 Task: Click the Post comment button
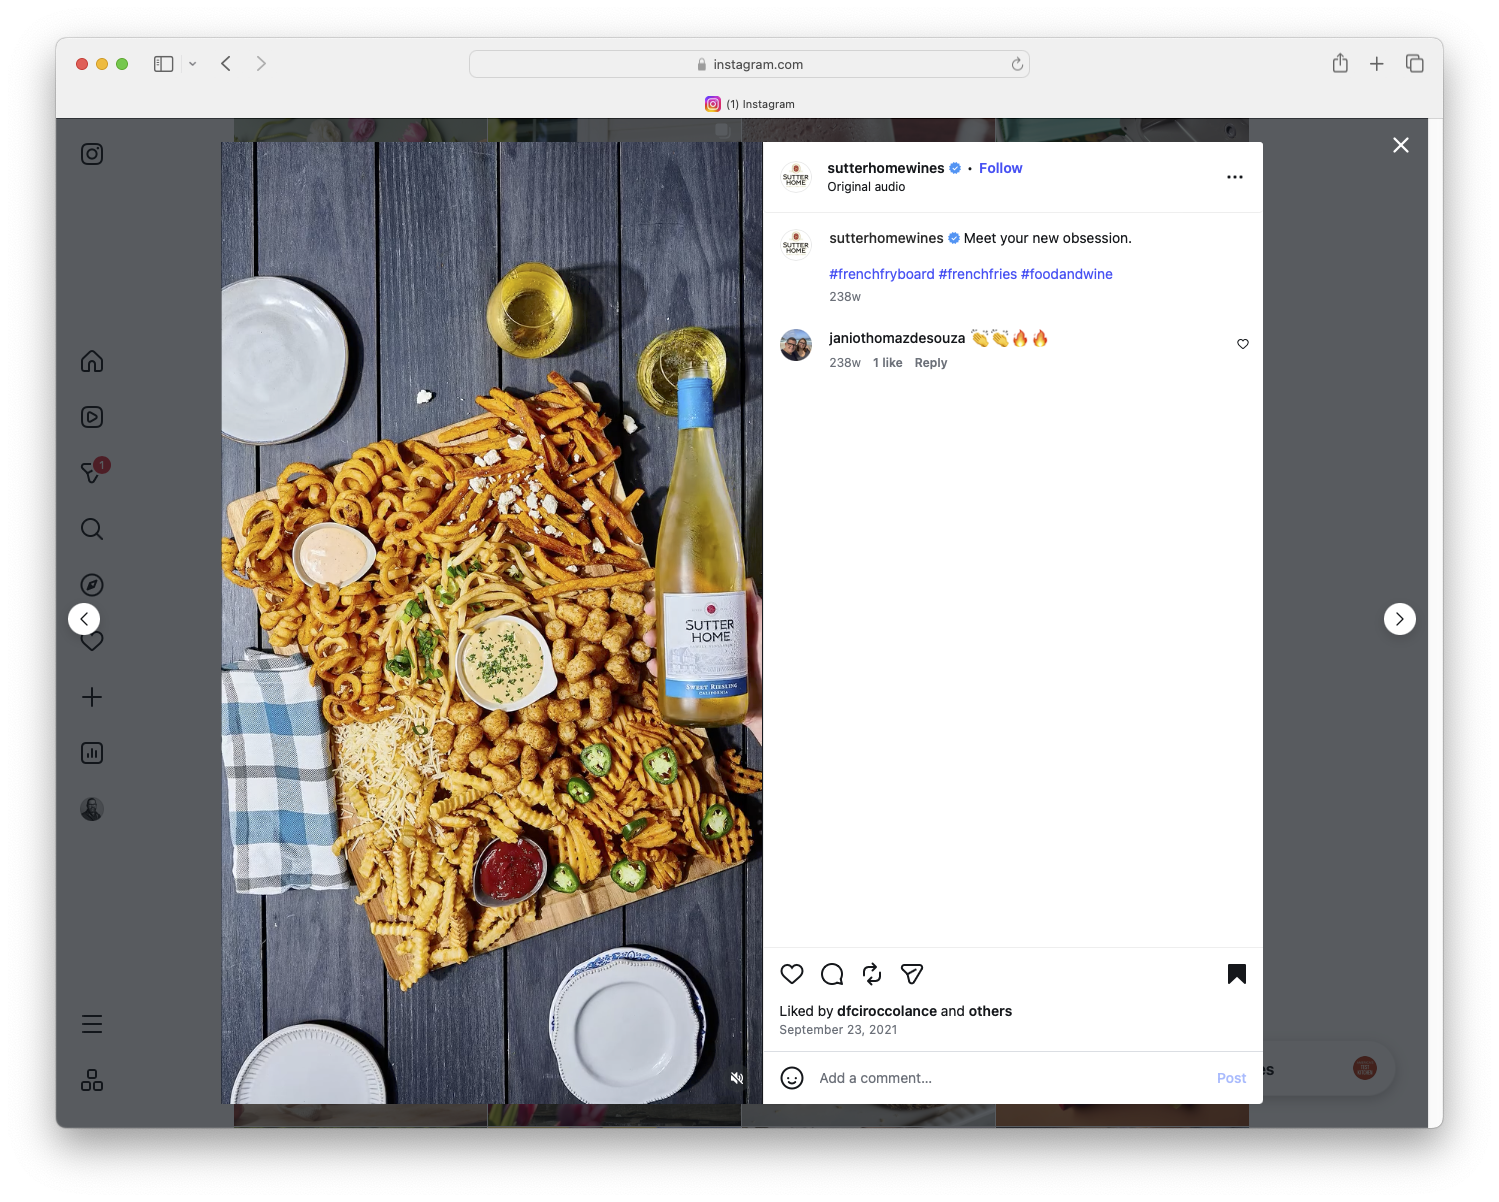click(1231, 1078)
